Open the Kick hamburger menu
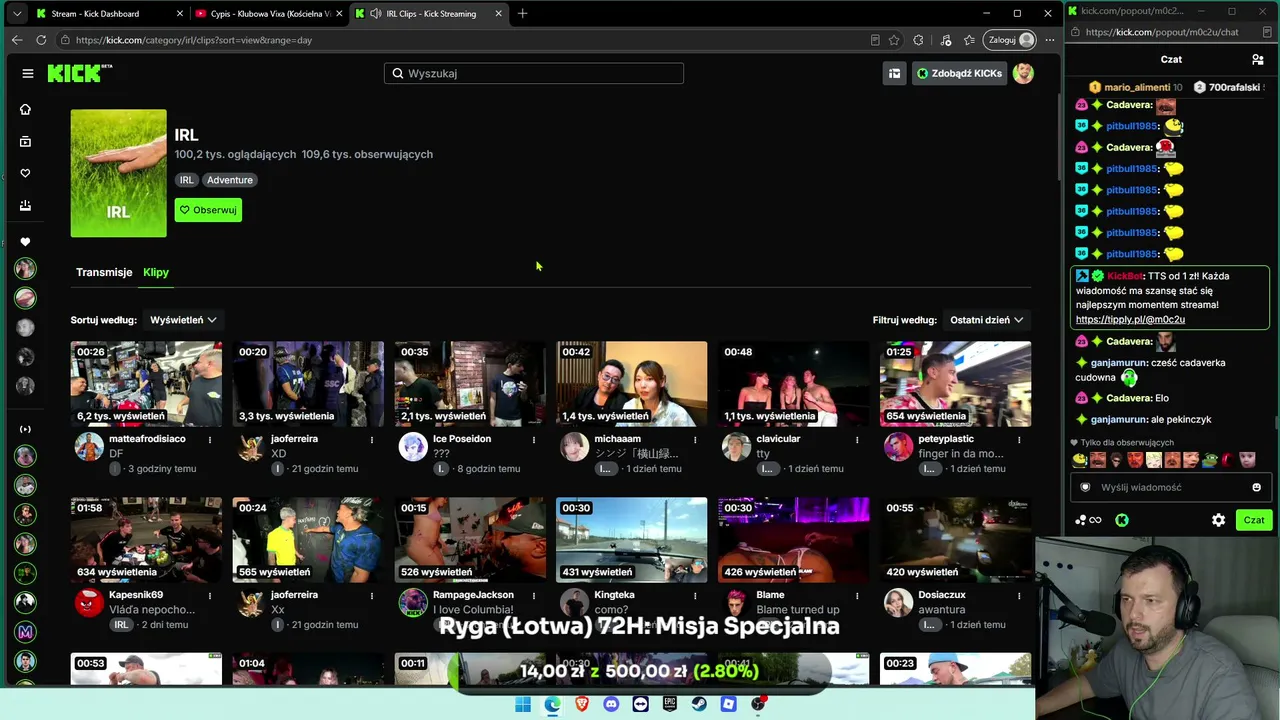 pos(28,73)
